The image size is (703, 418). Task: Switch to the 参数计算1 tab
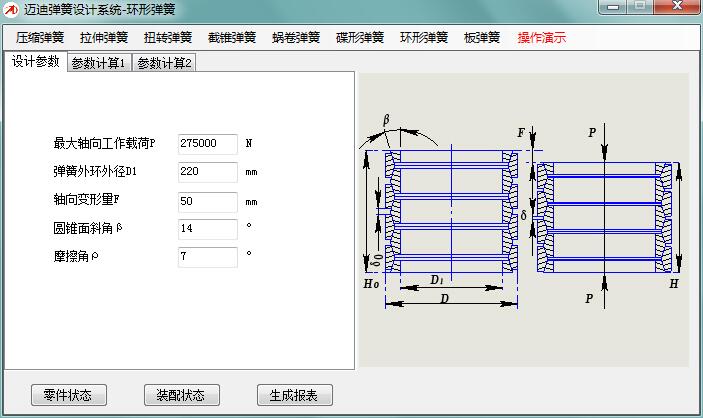coord(99,63)
